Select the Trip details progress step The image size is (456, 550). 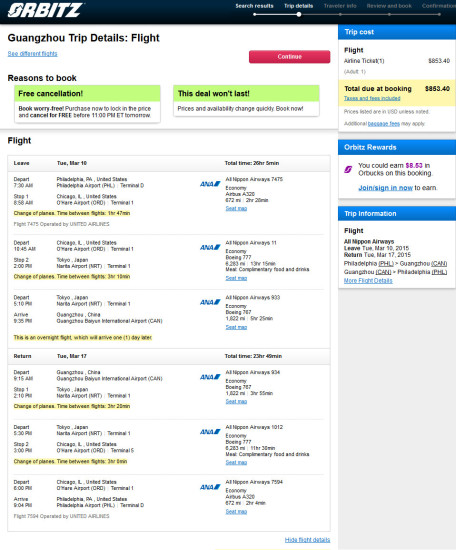(299, 6)
